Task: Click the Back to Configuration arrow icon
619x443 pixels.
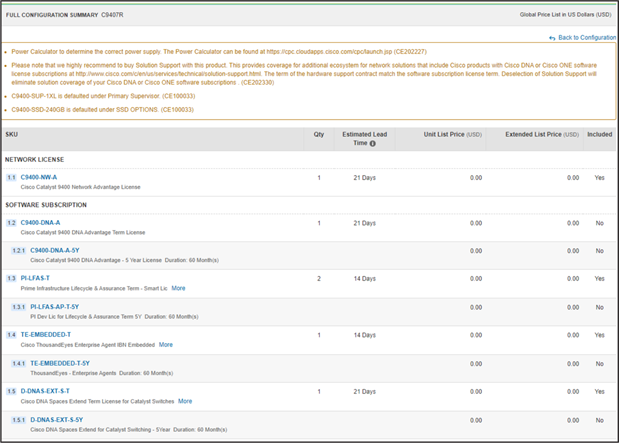Action: pyautogui.click(x=552, y=38)
